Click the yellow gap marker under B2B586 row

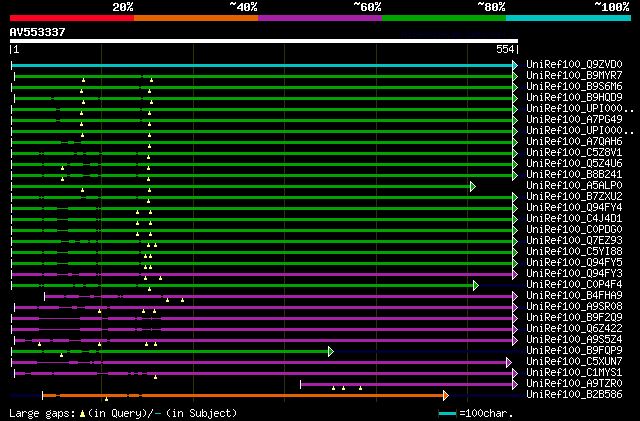107,399
